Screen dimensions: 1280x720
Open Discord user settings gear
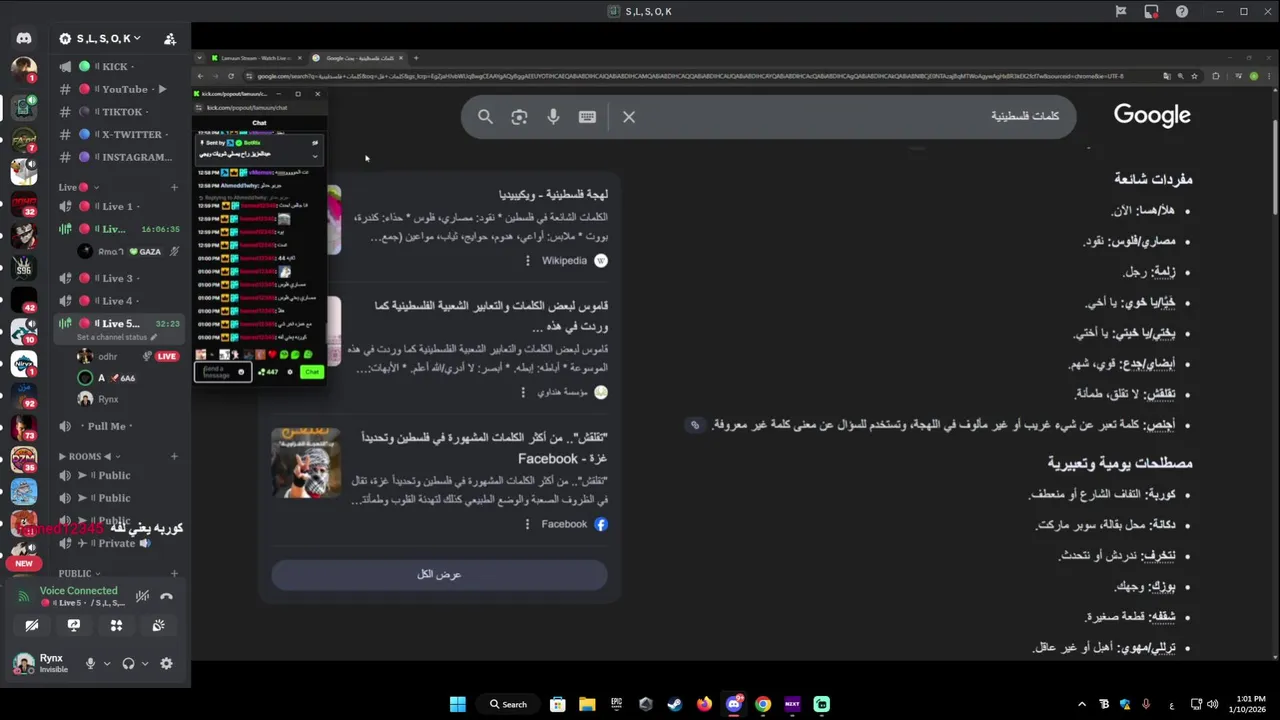pyautogui.click(x=166, y=663)
